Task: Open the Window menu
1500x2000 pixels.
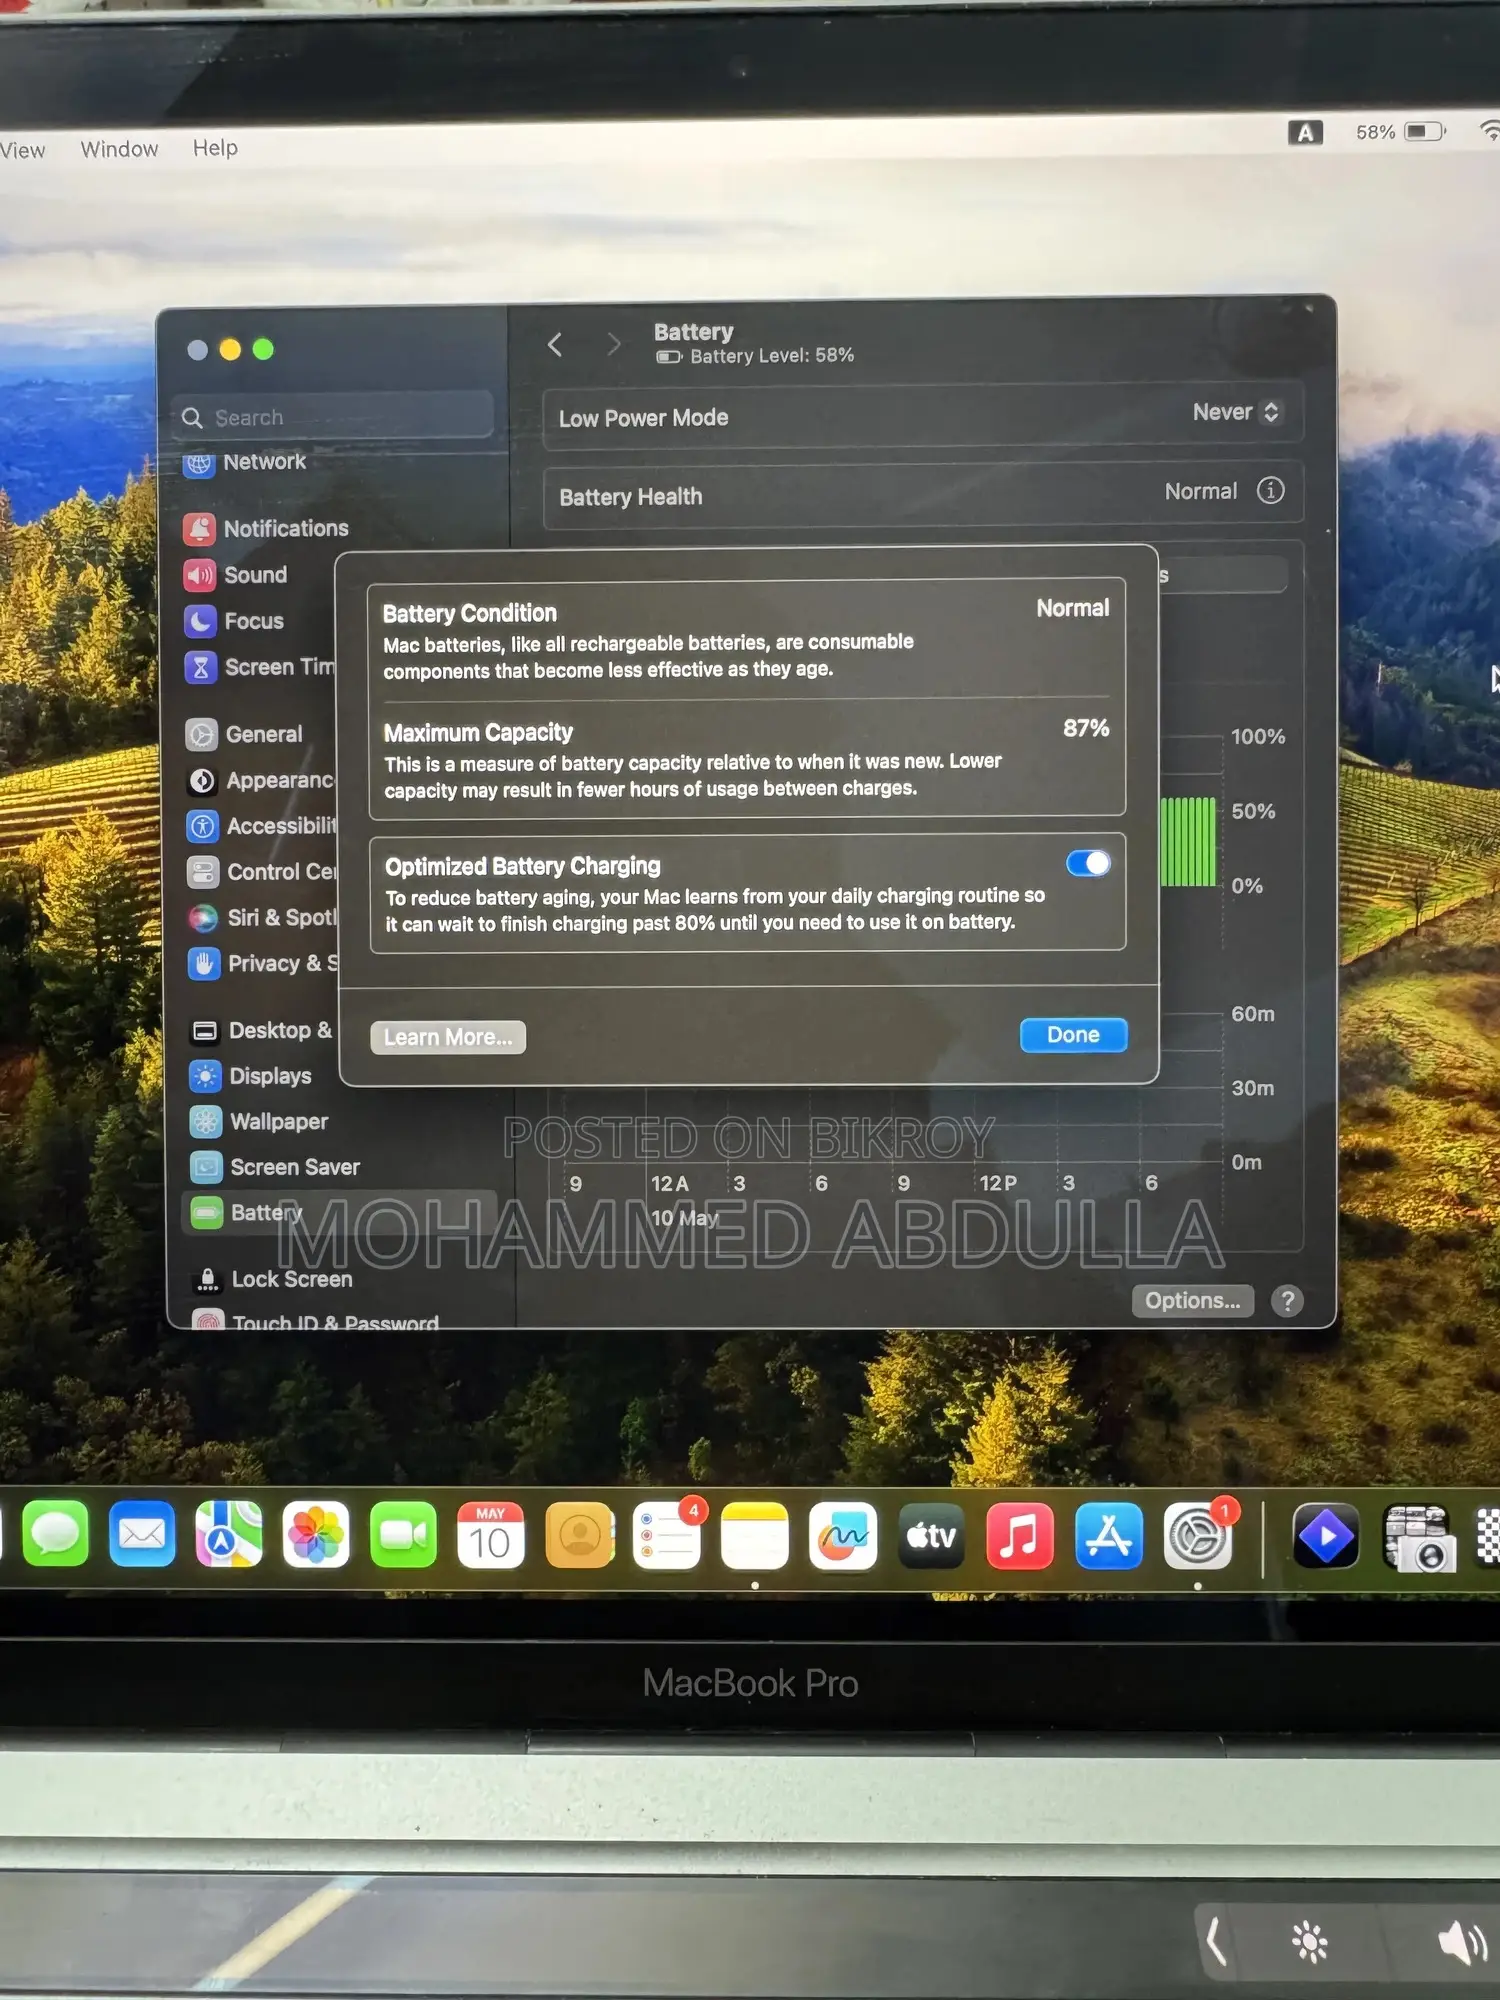Action: [119, 149]
